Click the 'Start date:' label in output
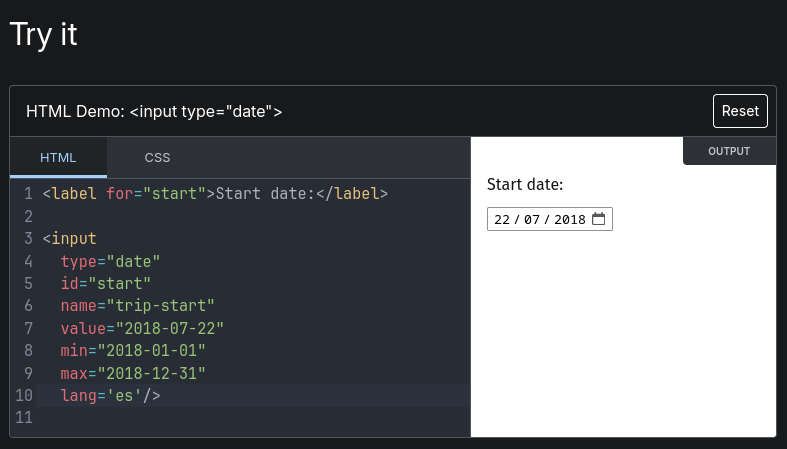 coord(524,184)
